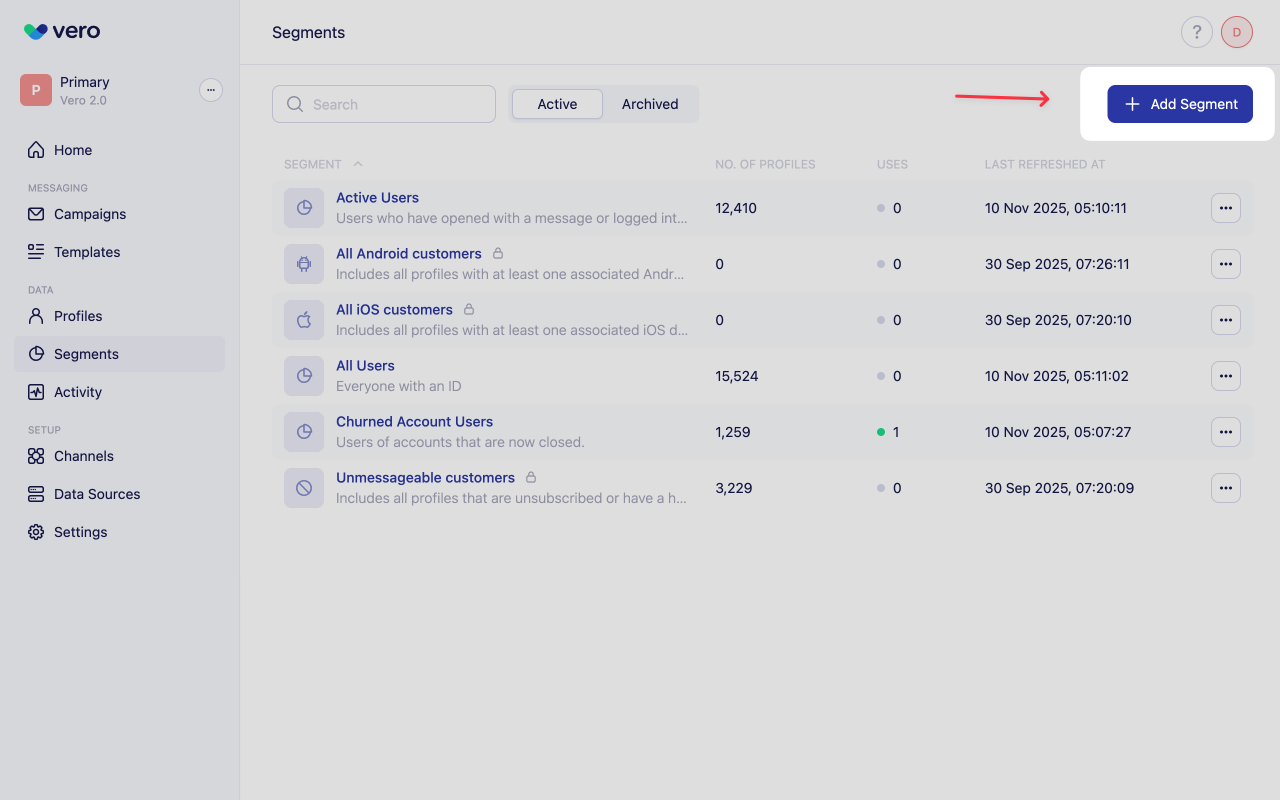Open the Churned Account Users segment link
This screenshot has width=1280, height=800.
(414, 421)
